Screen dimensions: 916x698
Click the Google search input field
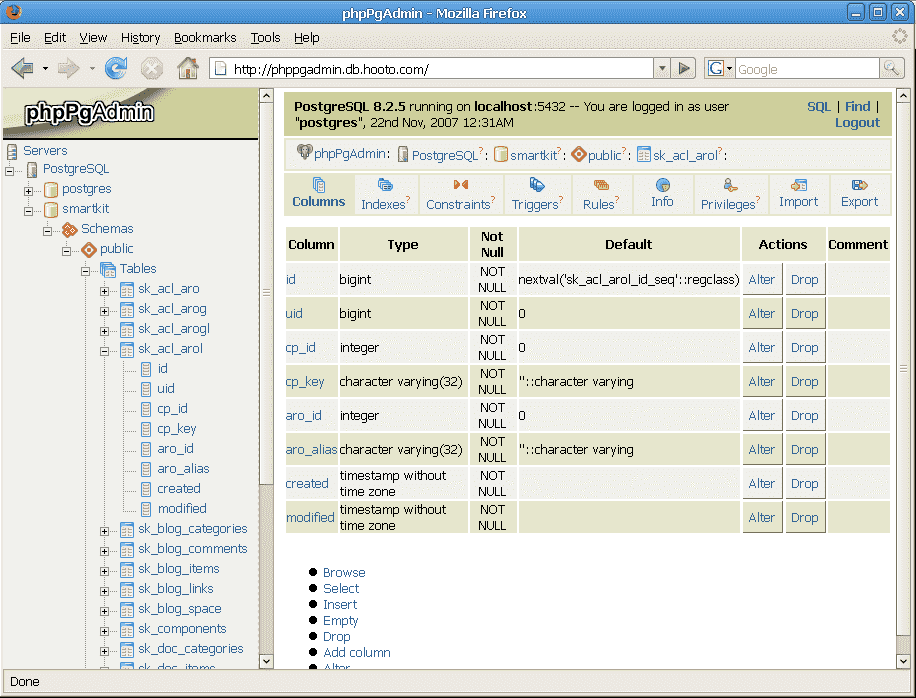coord(807,69)
